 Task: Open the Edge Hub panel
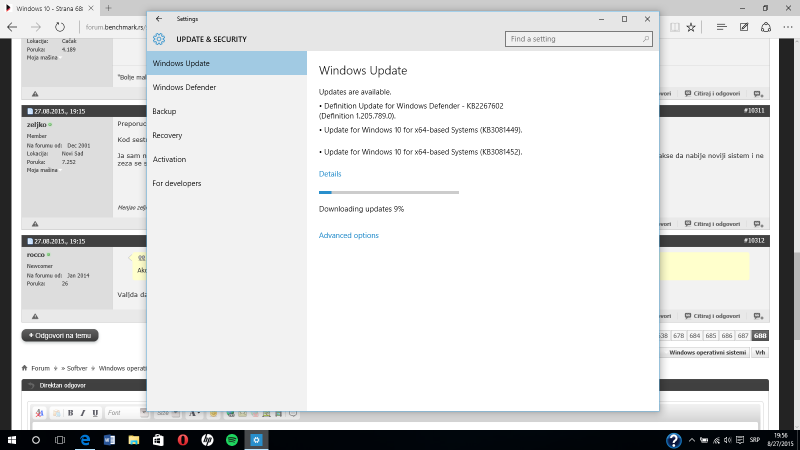(721, 27)
